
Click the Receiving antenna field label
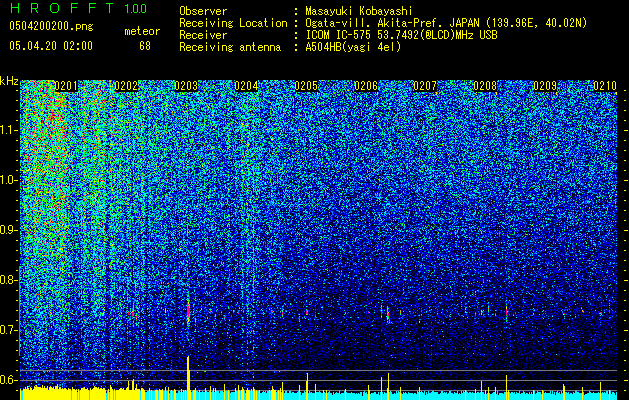click(x=230, y=47)
